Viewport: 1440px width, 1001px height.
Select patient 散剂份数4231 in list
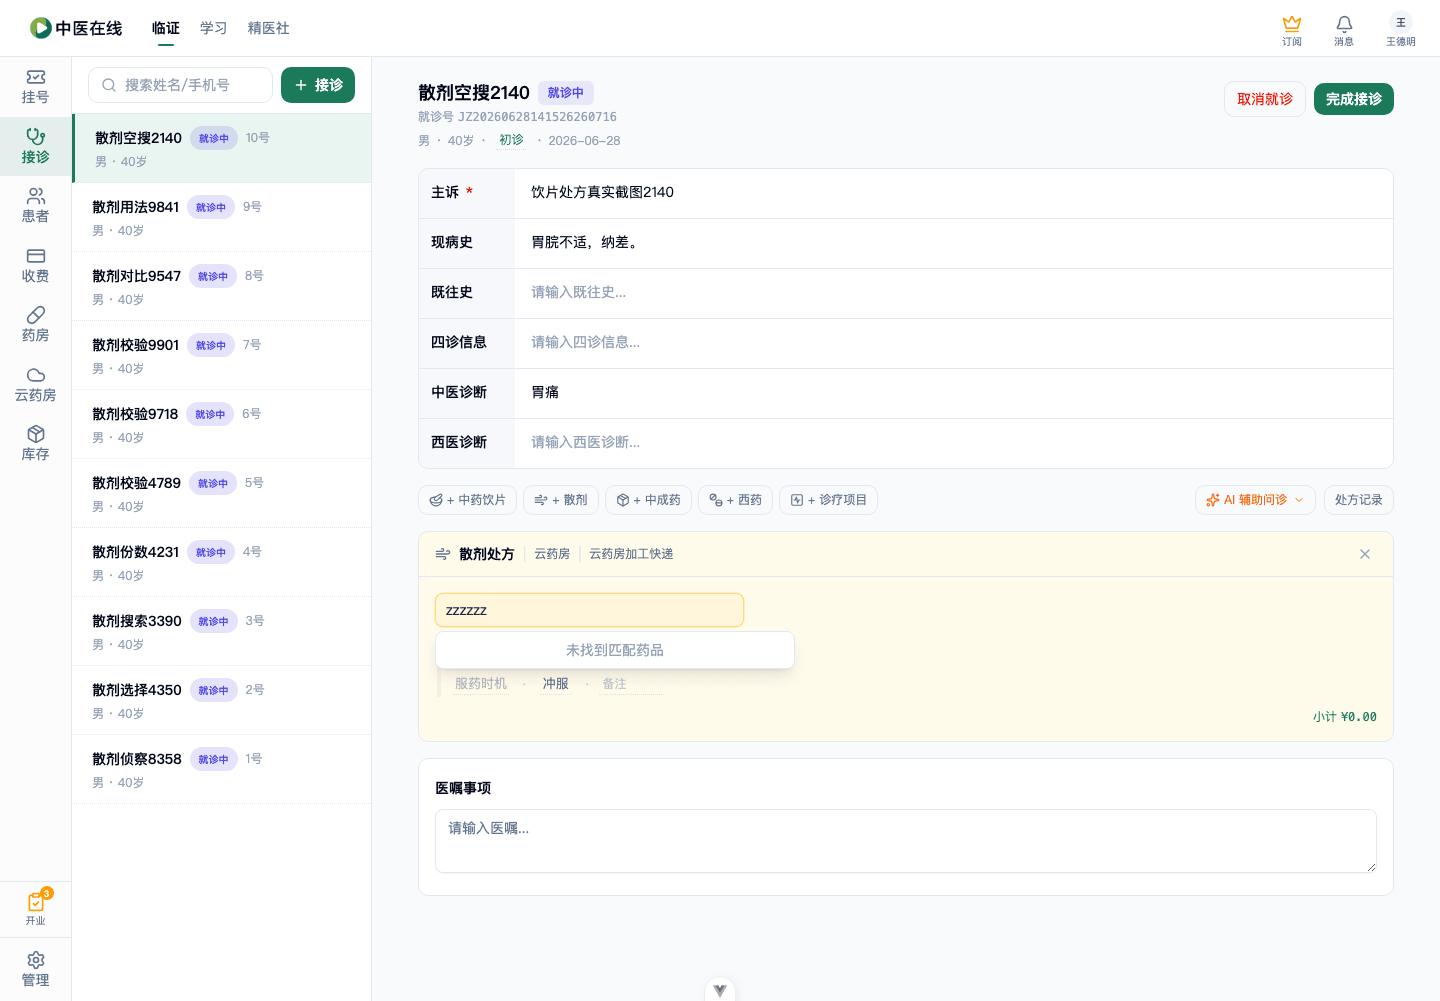(222, 562)
